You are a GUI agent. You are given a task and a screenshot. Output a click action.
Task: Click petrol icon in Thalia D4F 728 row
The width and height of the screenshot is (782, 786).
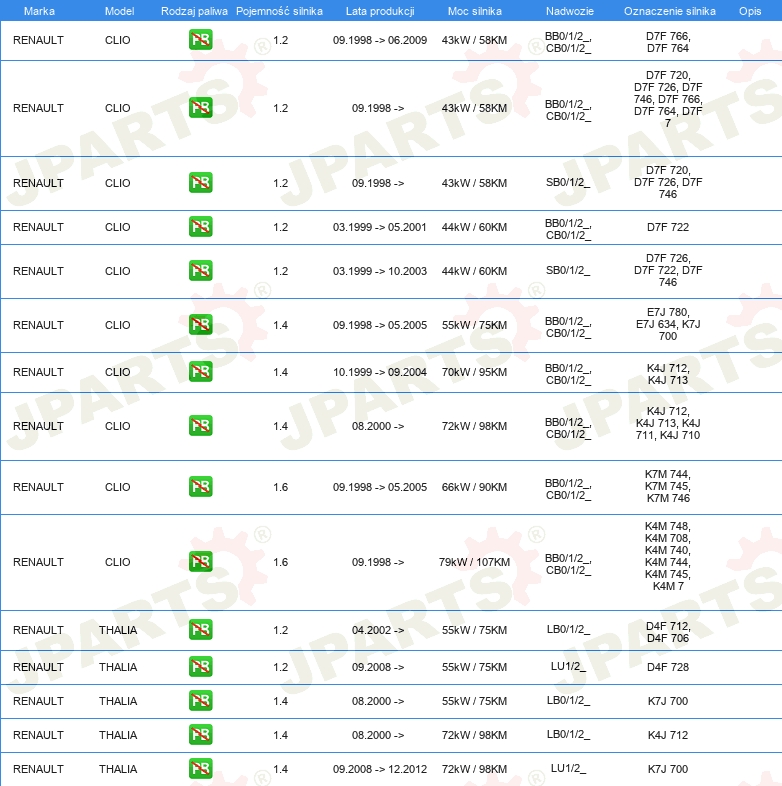pos(201,667)
